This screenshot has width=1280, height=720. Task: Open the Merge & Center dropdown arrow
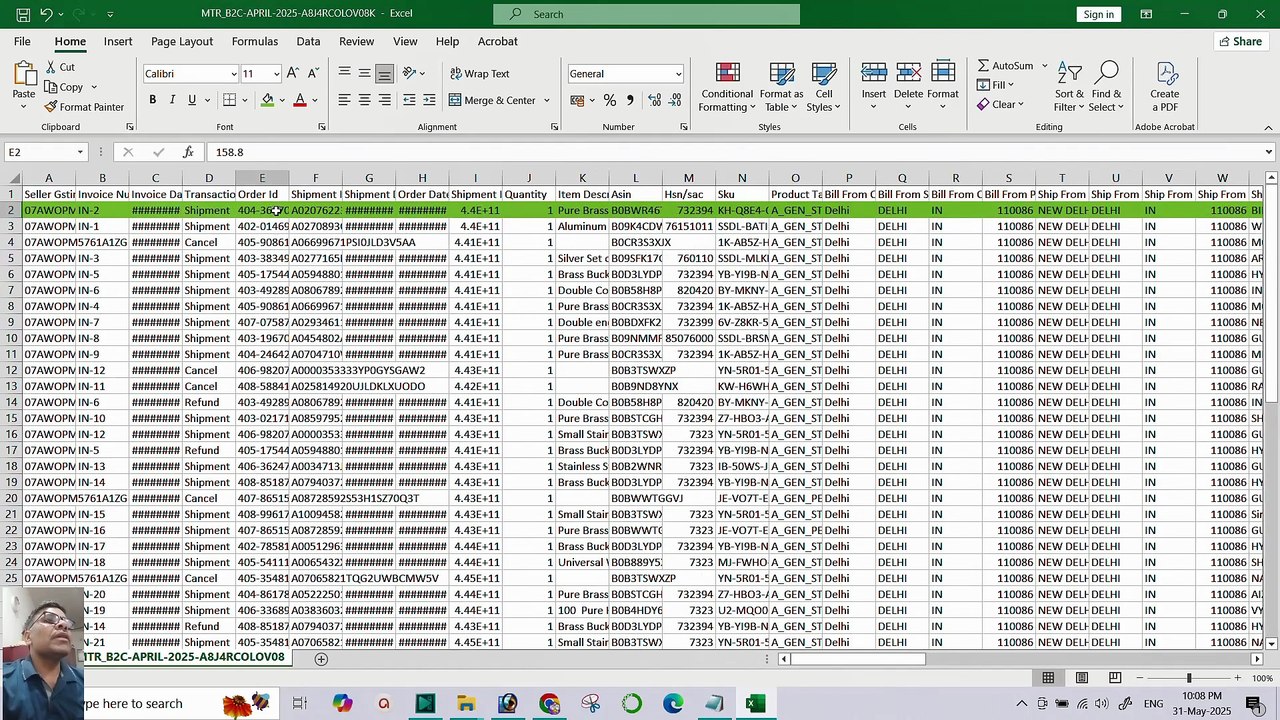546,100
